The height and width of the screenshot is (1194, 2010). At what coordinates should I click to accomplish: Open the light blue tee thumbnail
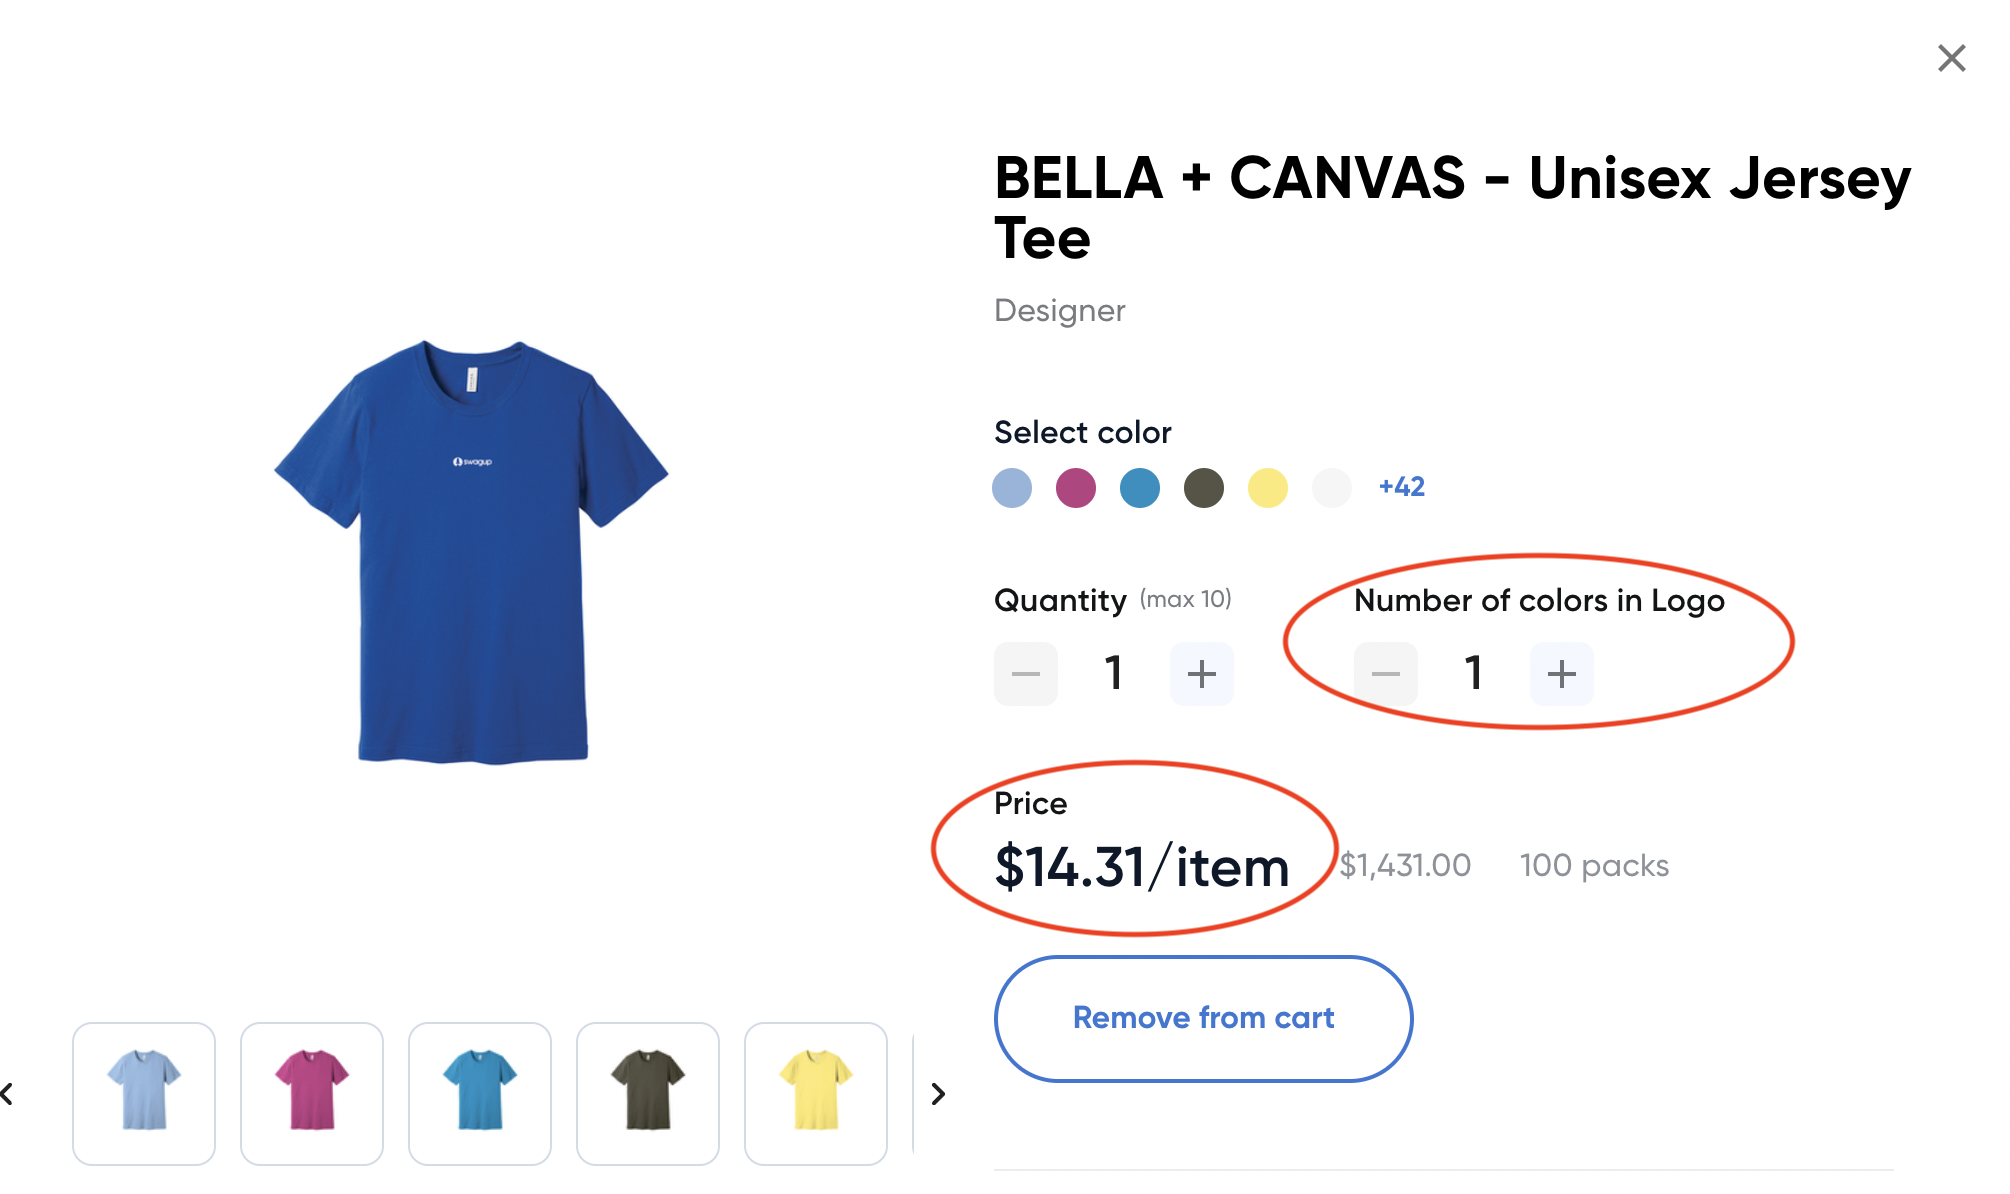pyautogui.click(x=144, y=1093)
